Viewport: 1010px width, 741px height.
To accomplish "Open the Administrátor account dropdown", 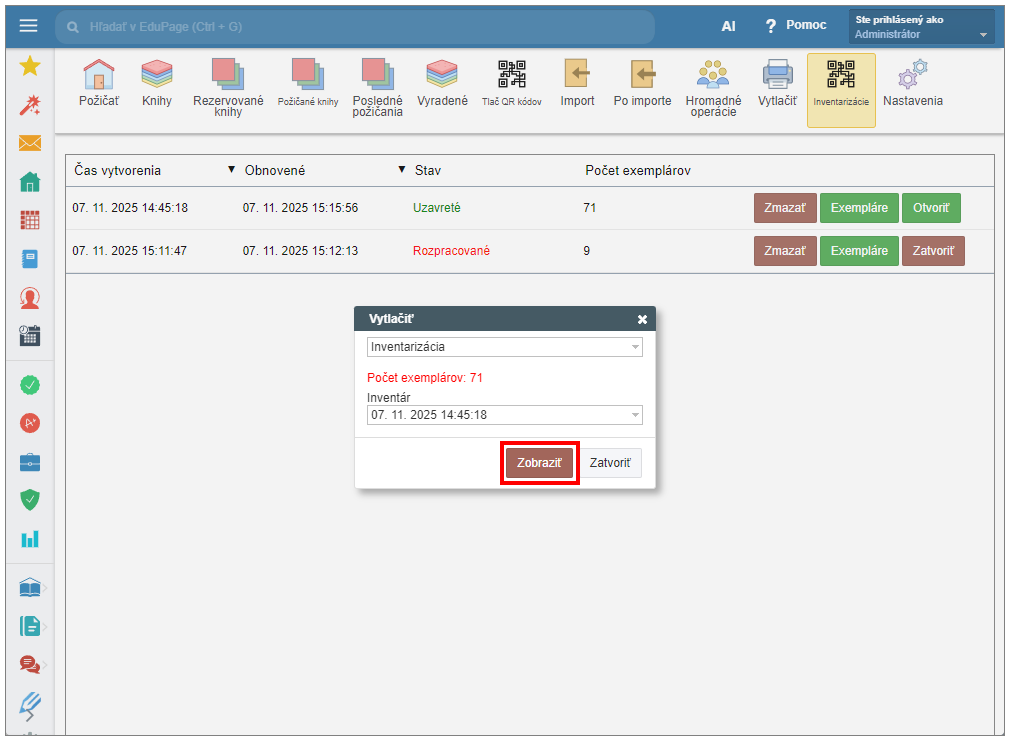I will coord(921,27).
